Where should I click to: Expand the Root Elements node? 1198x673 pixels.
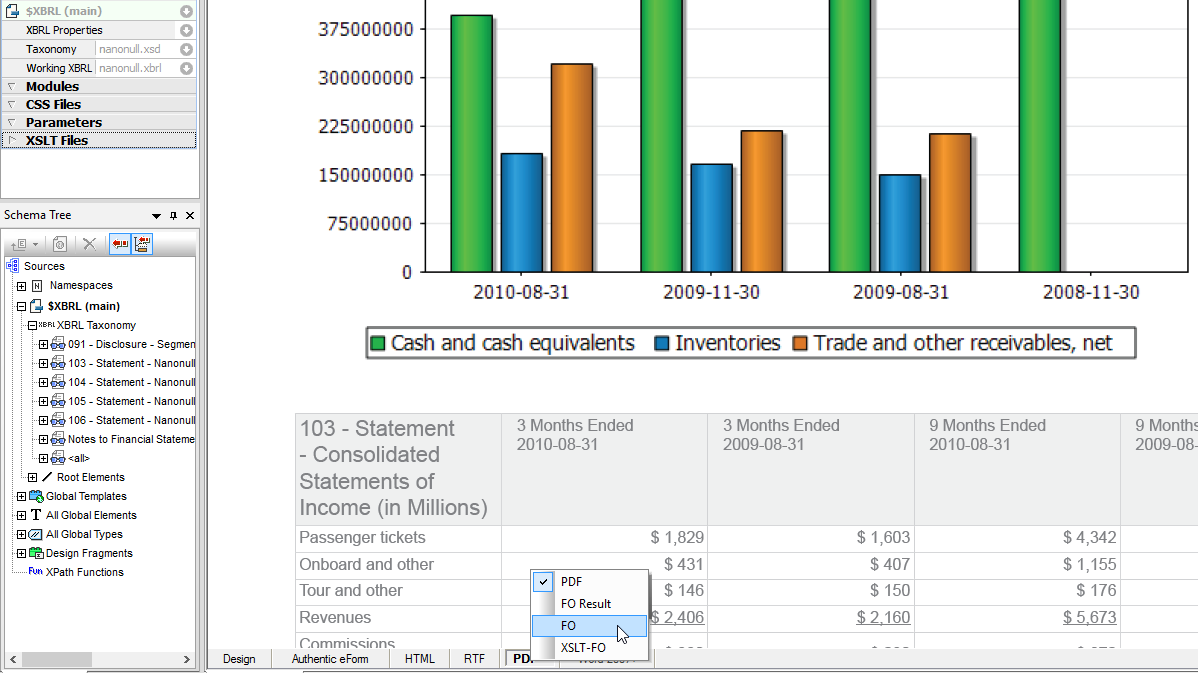pos(32,477)
